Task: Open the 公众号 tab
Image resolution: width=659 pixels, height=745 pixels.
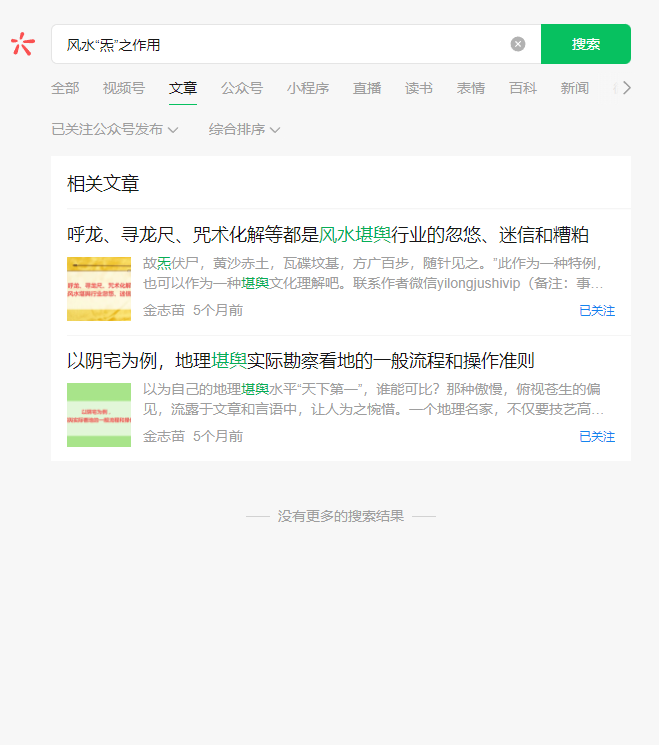Action: click(x=242, y=88)
